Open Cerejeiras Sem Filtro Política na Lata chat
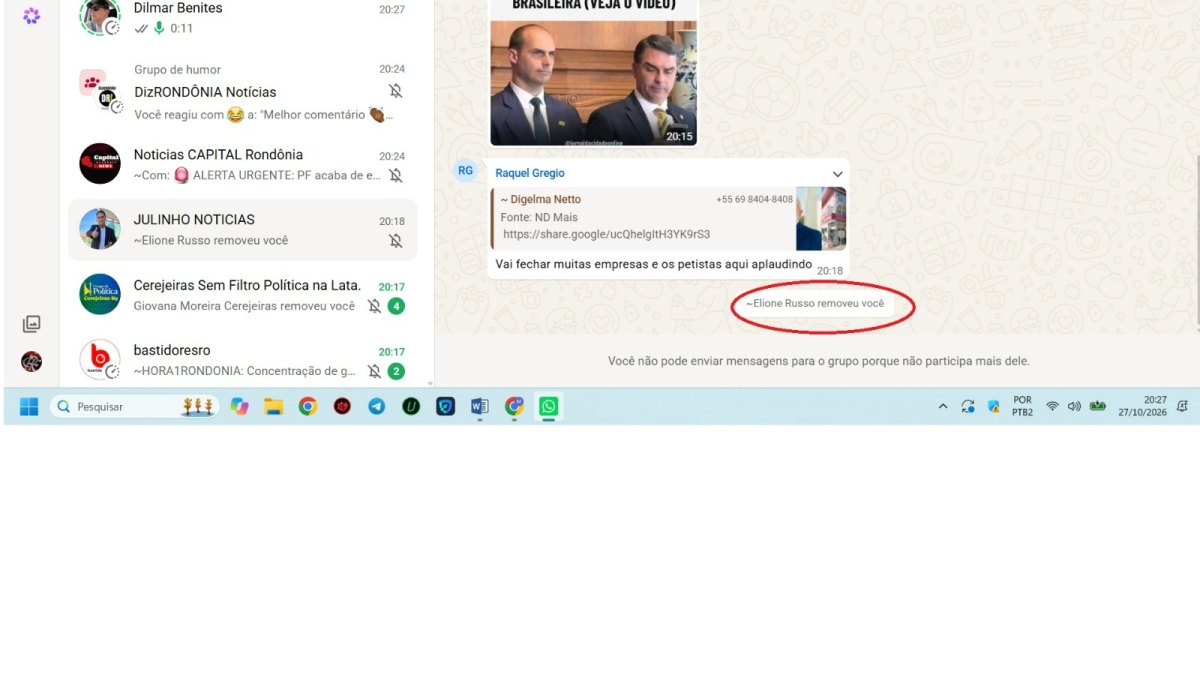 click(243, 295)
